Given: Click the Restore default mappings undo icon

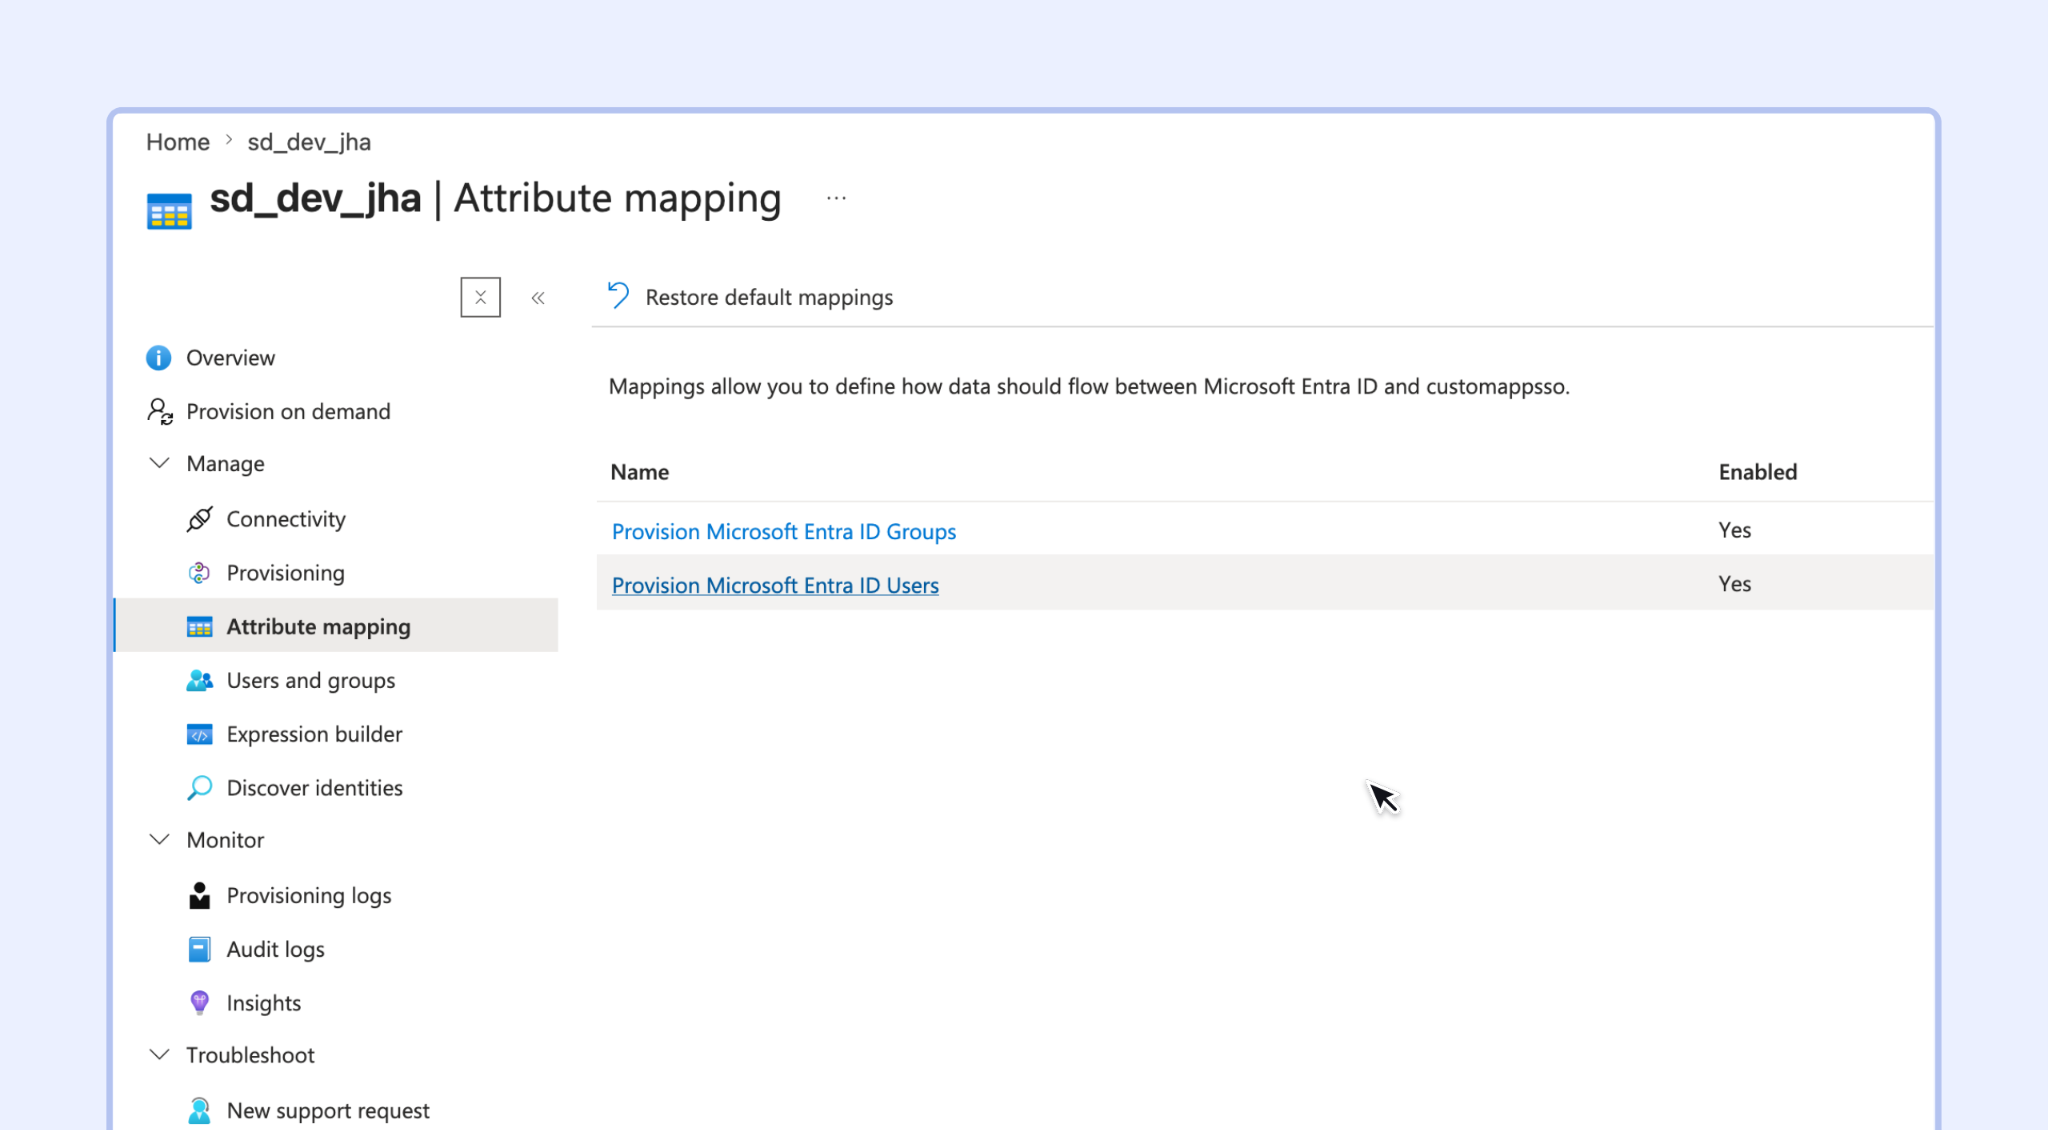Looking at the screenshot, I should [618, 296].
